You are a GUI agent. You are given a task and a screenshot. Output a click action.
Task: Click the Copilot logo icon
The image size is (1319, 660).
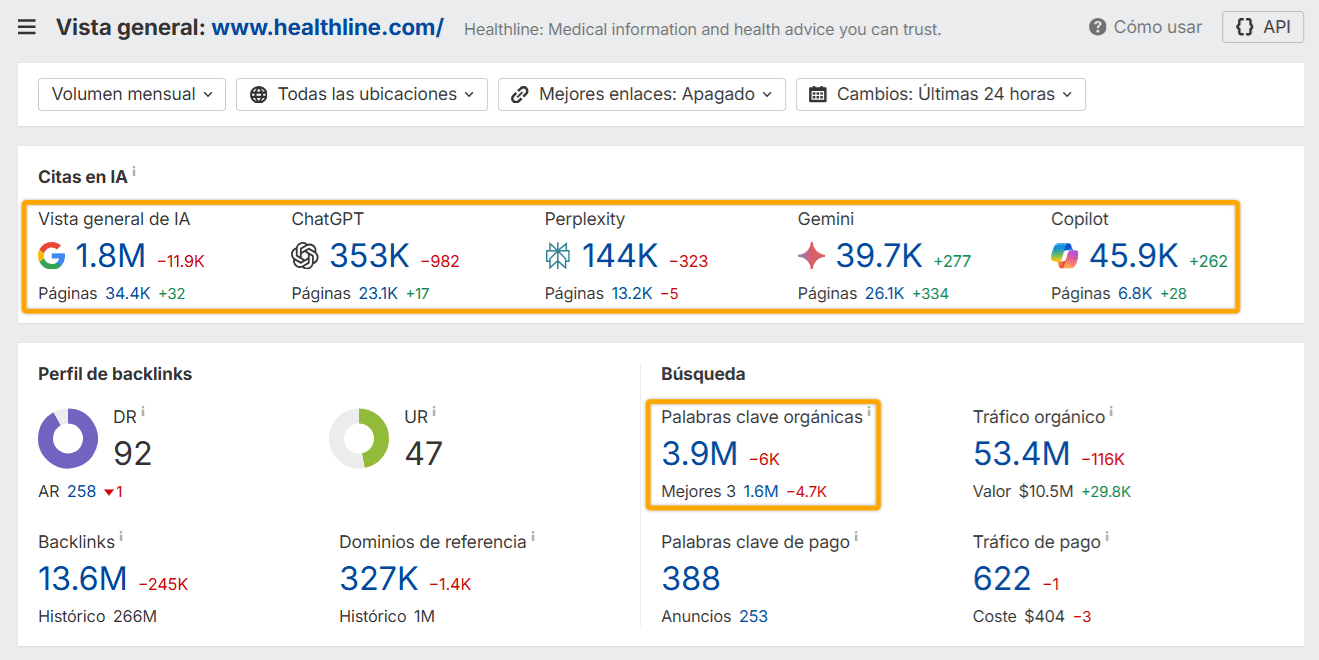1066,255
